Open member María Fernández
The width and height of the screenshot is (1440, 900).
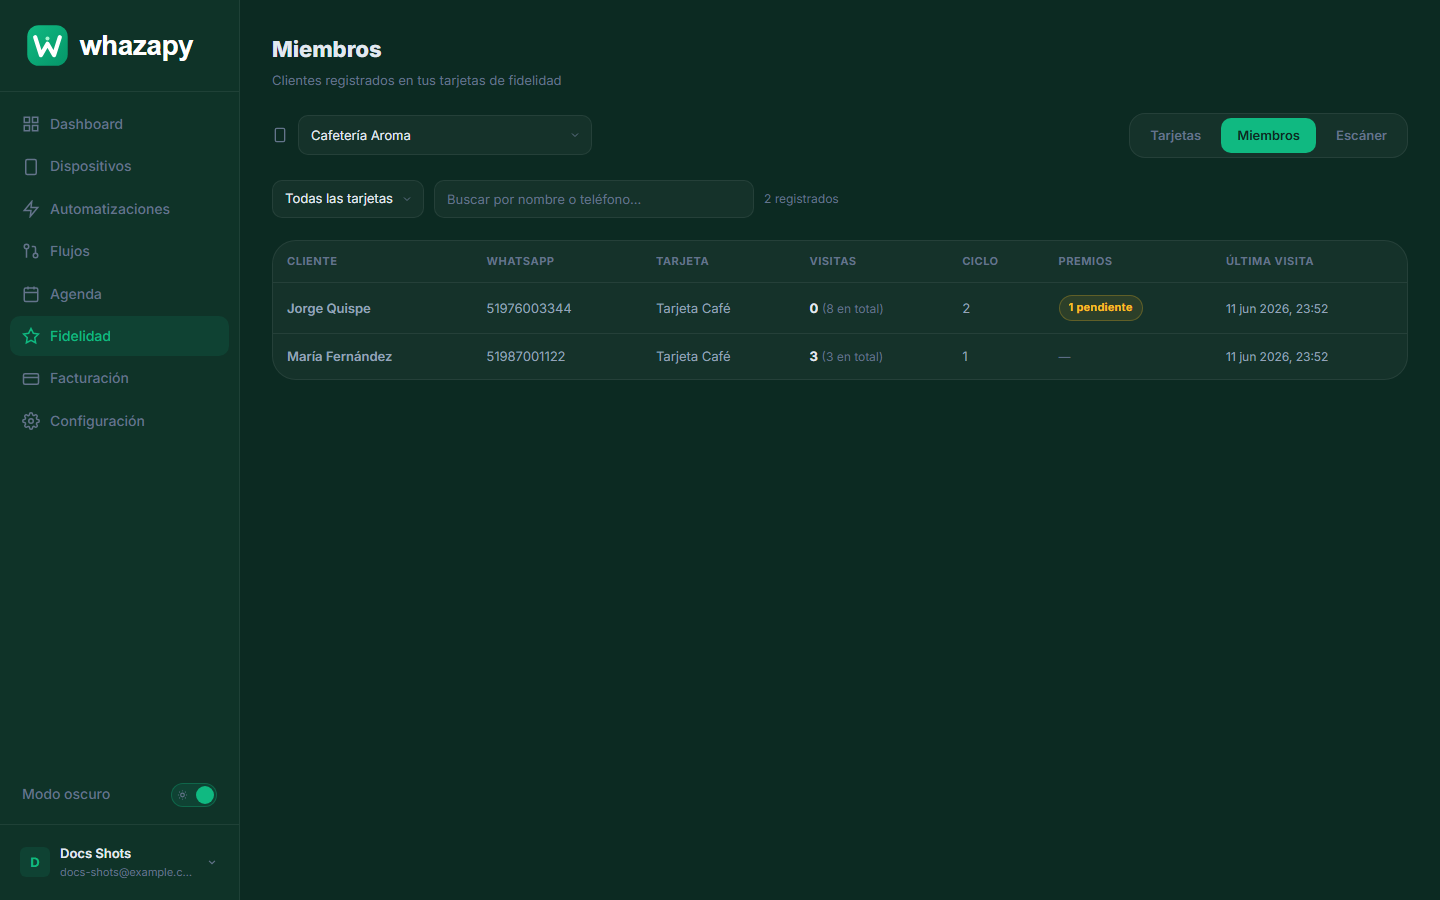point(339,356)
